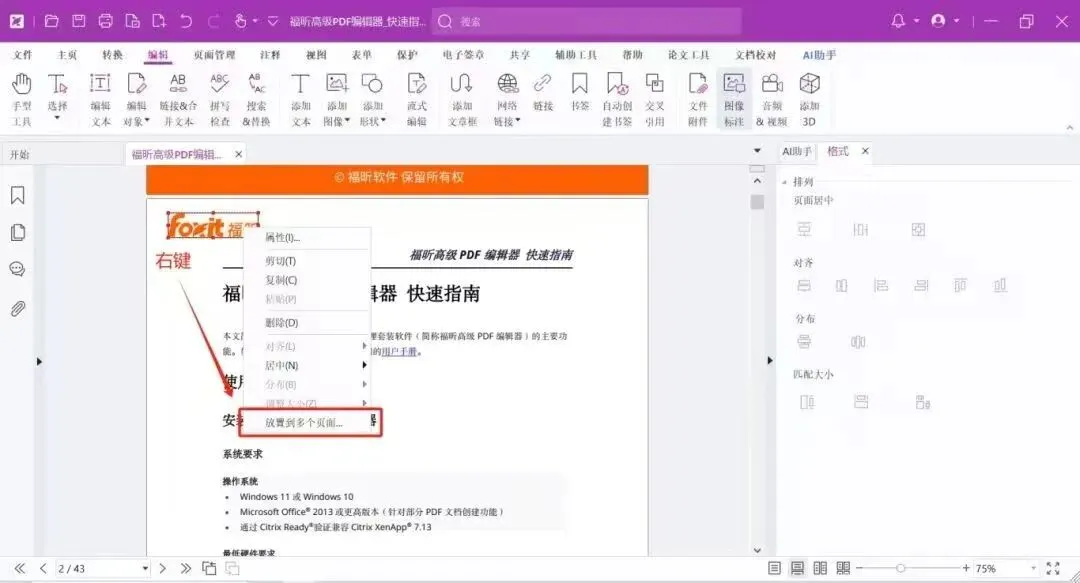Image resolution: width=1080 pixels, height=583 pixels.
Task: Click the open file folder icon
Action: pyautogui.click(x=52, y=21)
